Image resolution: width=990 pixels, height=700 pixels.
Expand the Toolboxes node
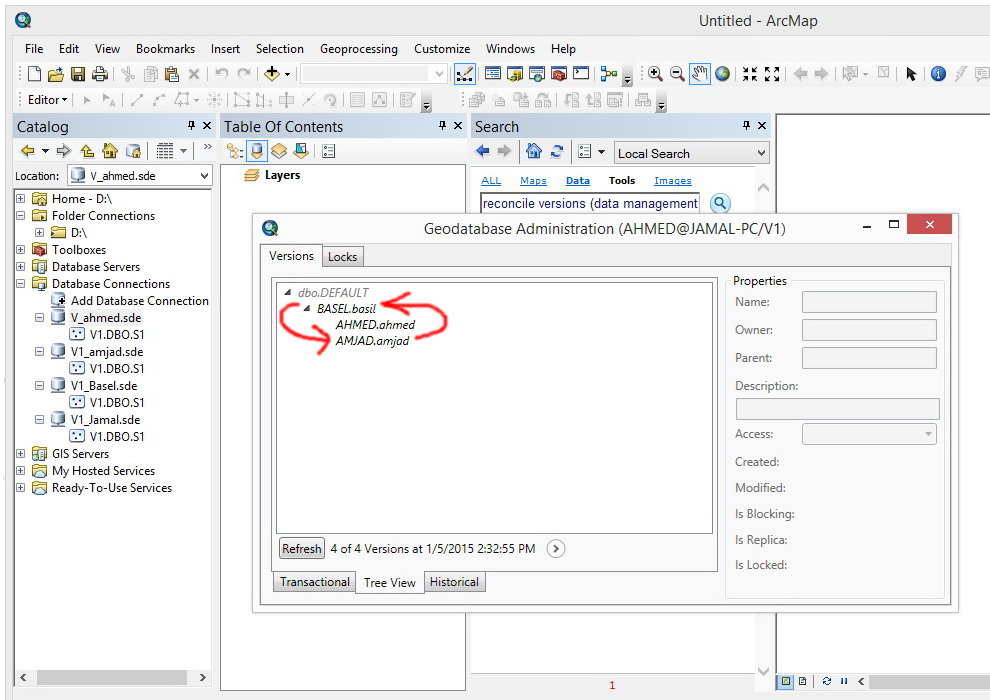(21, 249)
